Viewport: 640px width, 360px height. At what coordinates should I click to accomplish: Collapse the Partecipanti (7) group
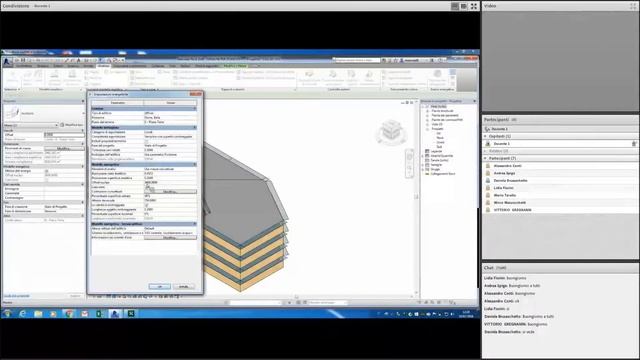(x=485, y=158)
